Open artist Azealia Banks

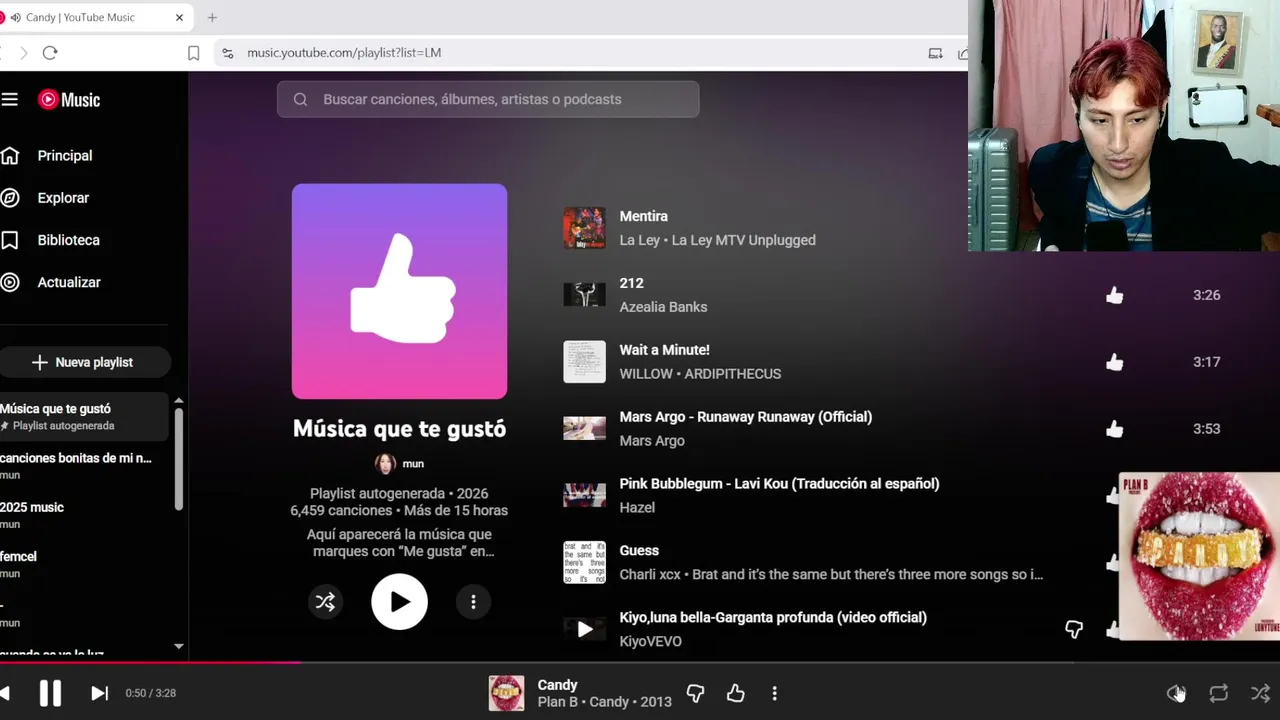pyautogui.click(x=663, y=307)
